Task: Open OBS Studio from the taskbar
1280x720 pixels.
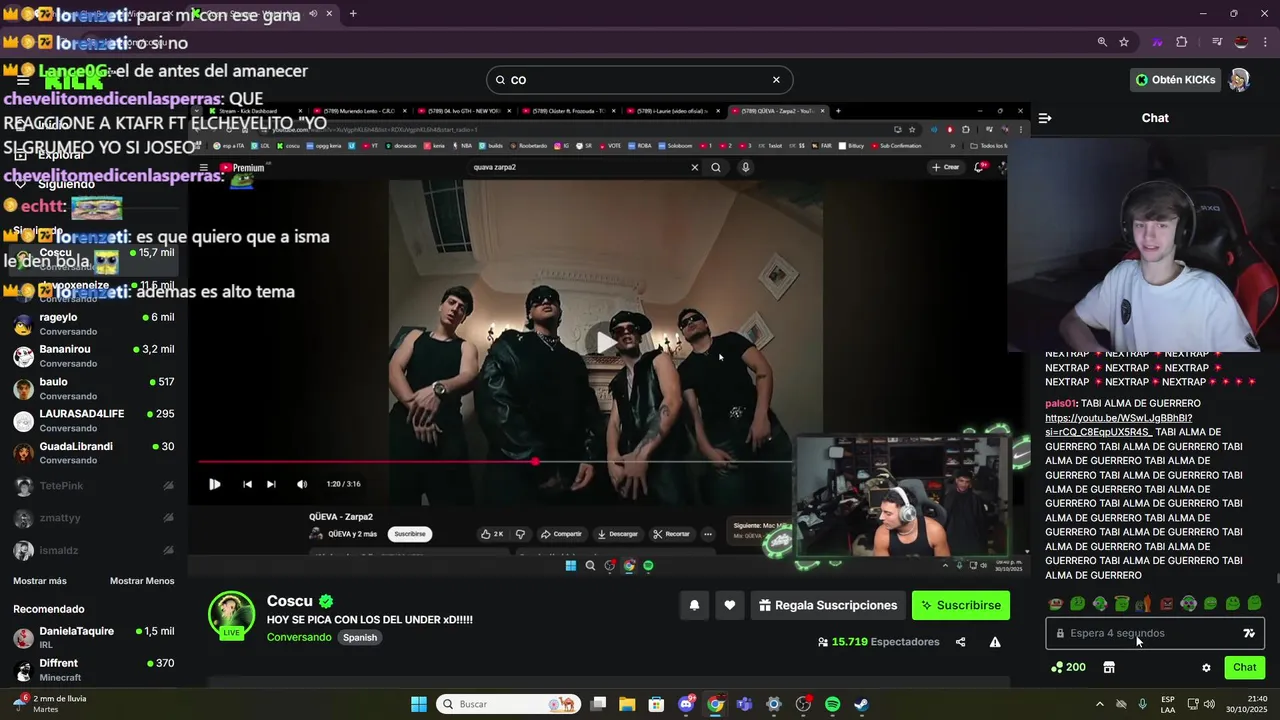Action: pos(803,704)
